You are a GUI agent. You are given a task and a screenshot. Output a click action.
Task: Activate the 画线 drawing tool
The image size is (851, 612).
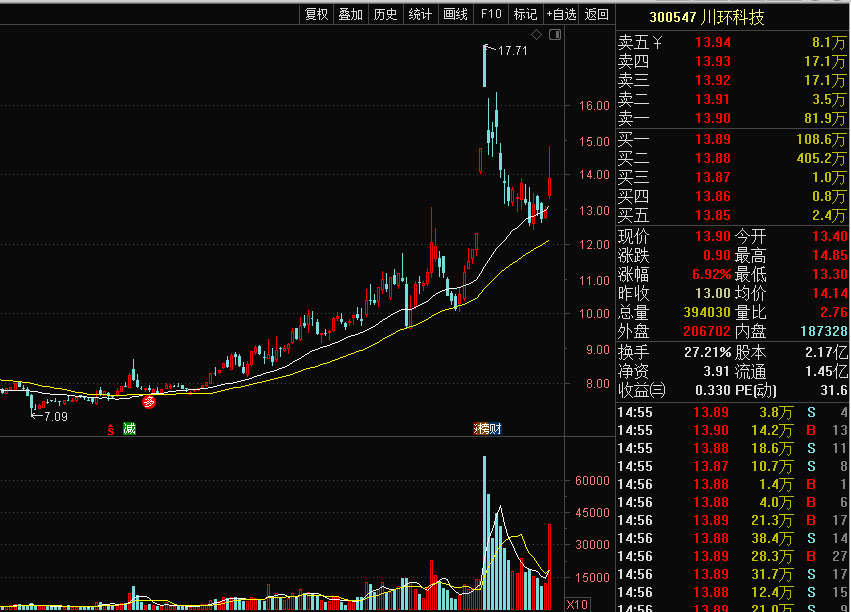point(455,14)
